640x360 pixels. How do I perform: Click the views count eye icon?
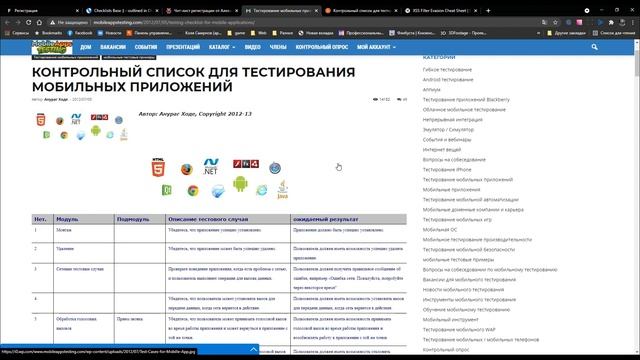click(x=375, y=99)
